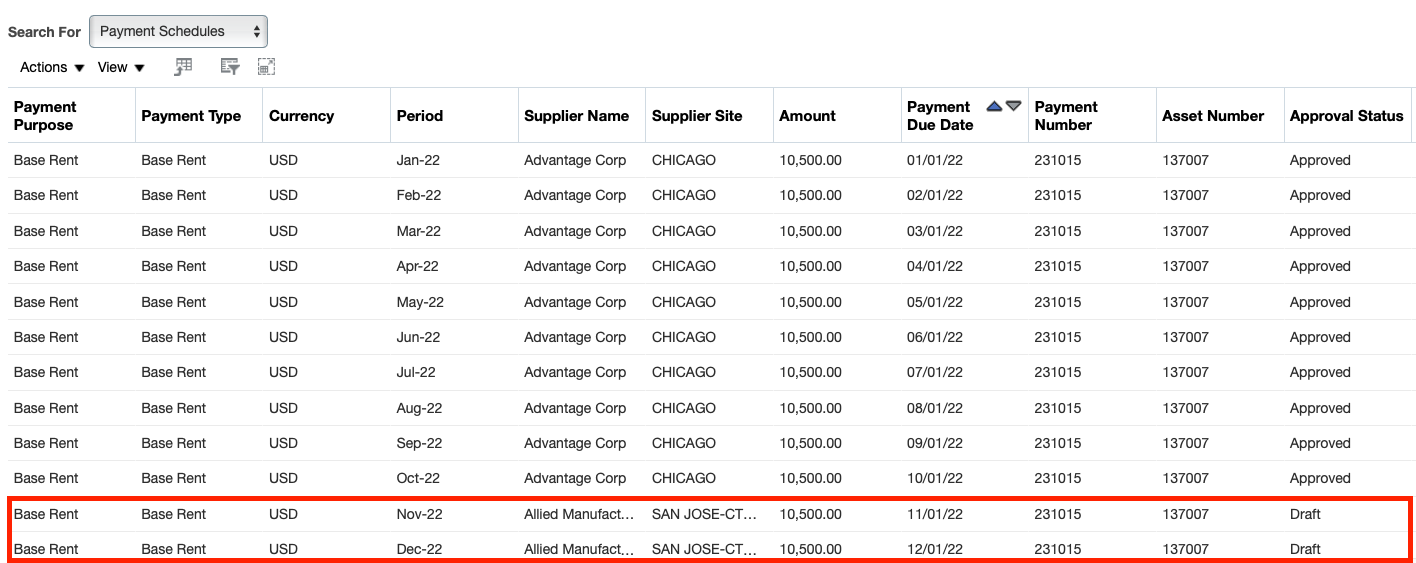The image size is (1416, 563).
Task: Click the Query By Example filter icon
Action: point(230,67)
